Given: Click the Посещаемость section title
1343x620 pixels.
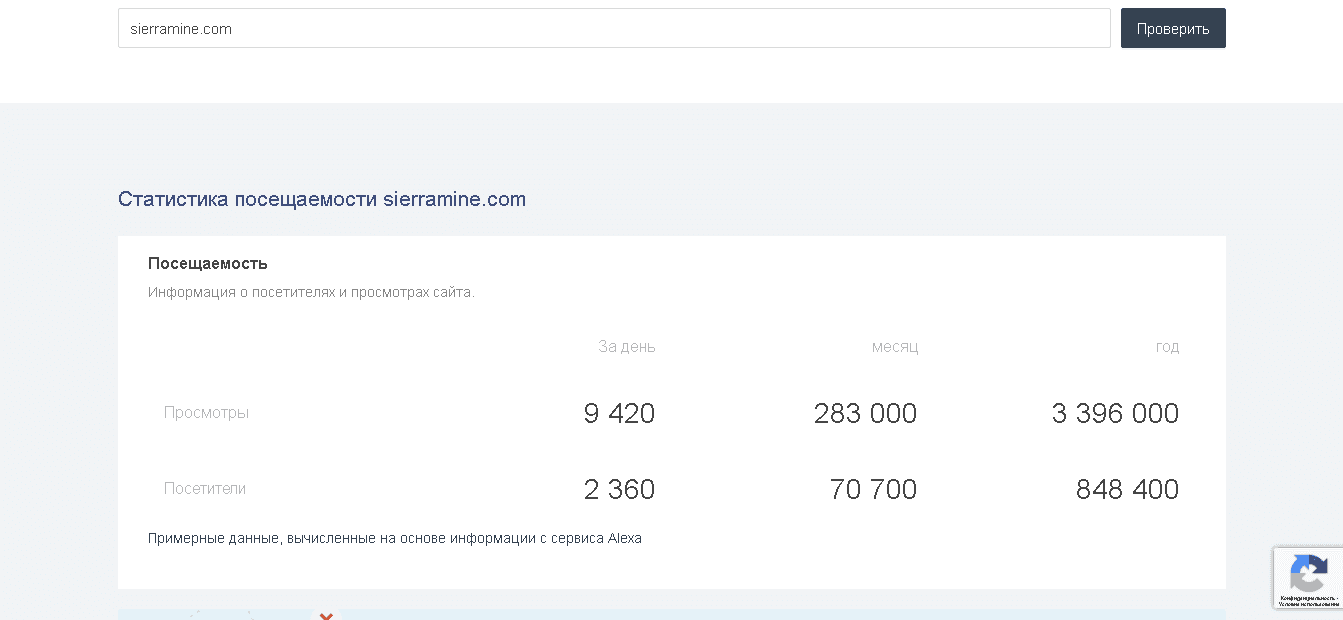Looking at the screenshot, I should point(207,263).
